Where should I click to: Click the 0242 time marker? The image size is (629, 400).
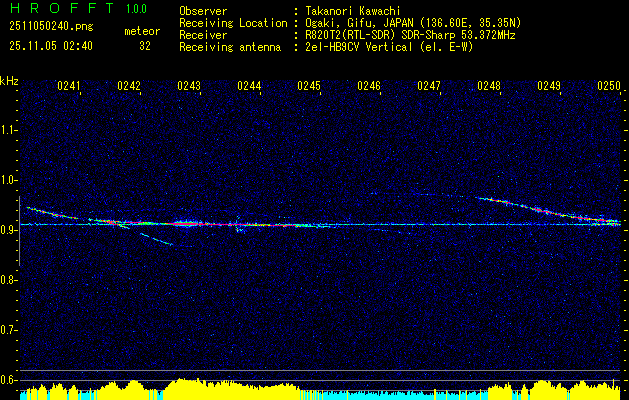(x=129, y=86)
